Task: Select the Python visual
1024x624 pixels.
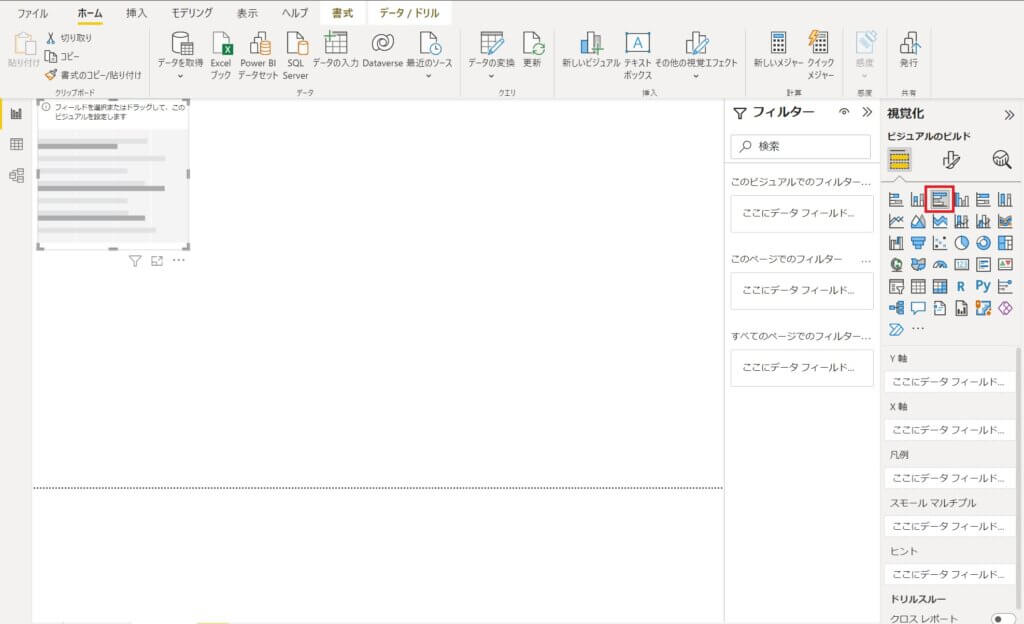Action: [983, 286]
